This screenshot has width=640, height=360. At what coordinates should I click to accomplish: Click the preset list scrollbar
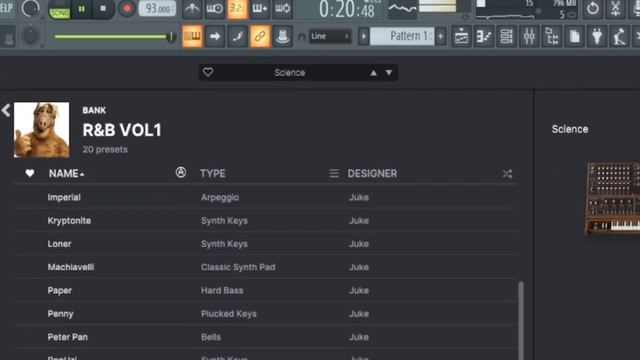[x=521, y=320]
